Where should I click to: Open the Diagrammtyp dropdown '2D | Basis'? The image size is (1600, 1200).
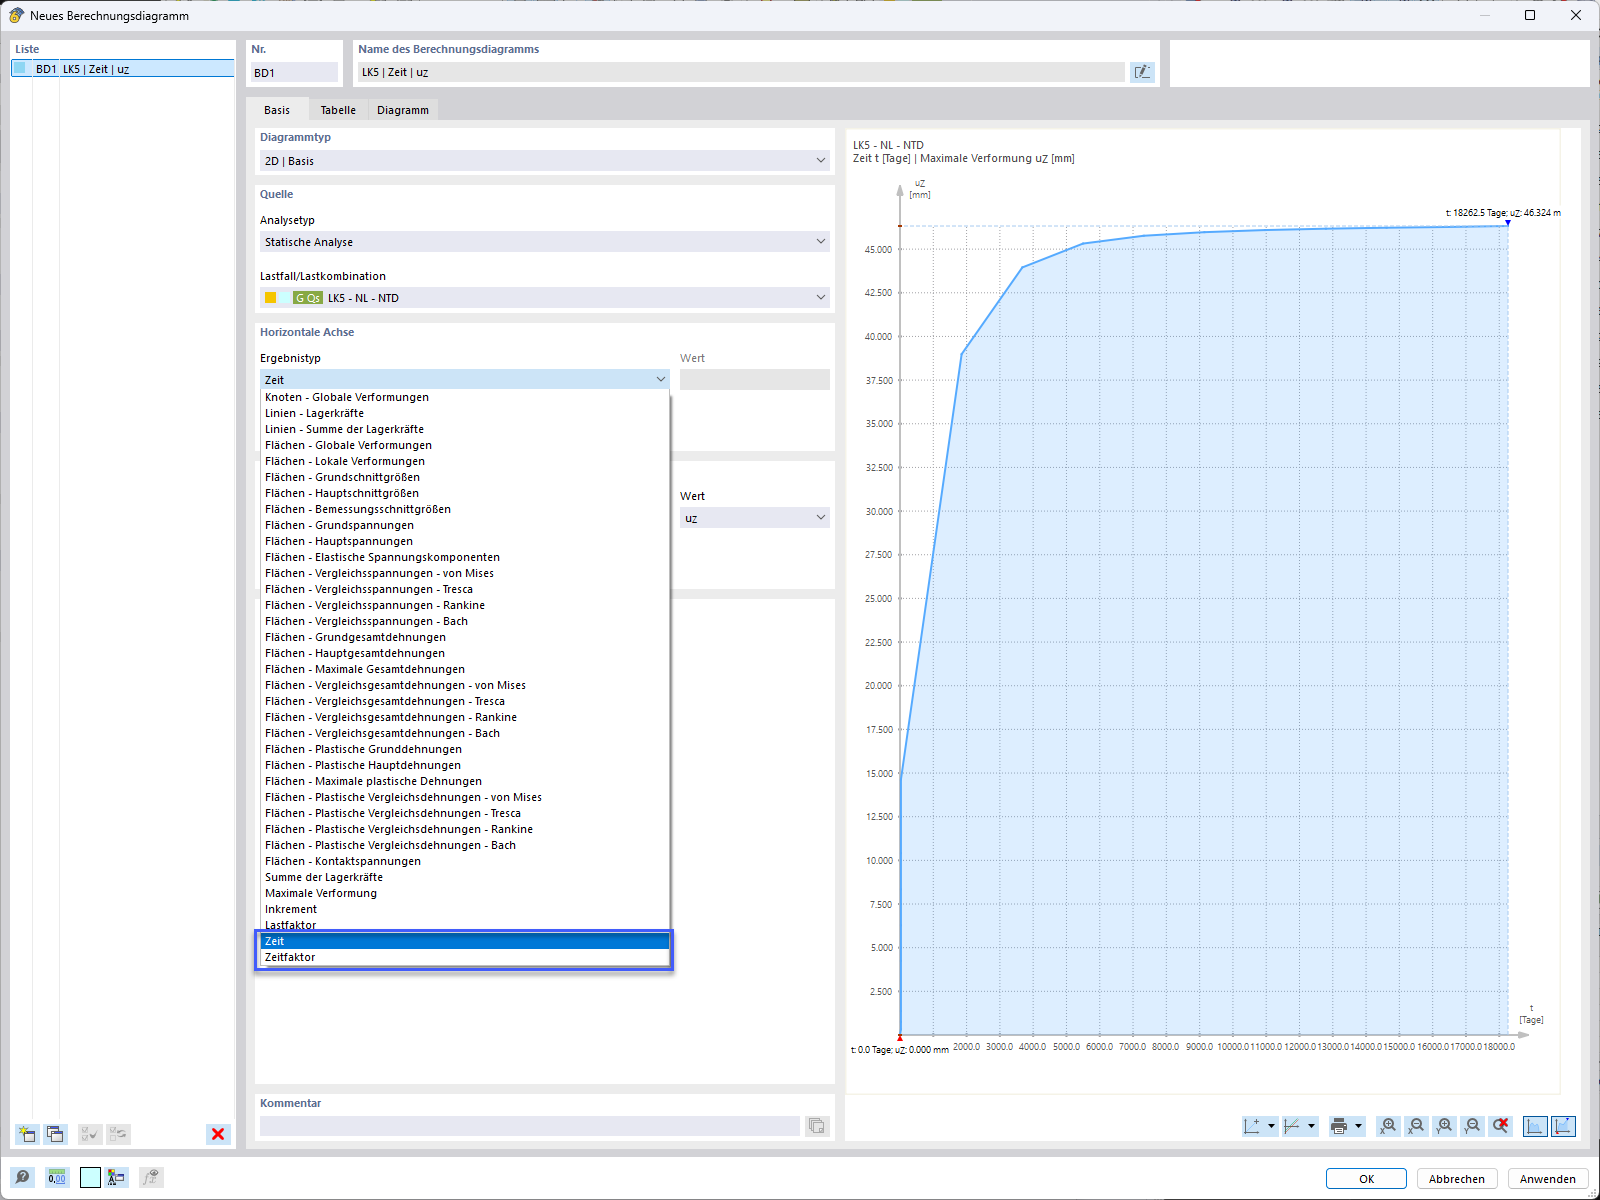[x=545, y=161]
